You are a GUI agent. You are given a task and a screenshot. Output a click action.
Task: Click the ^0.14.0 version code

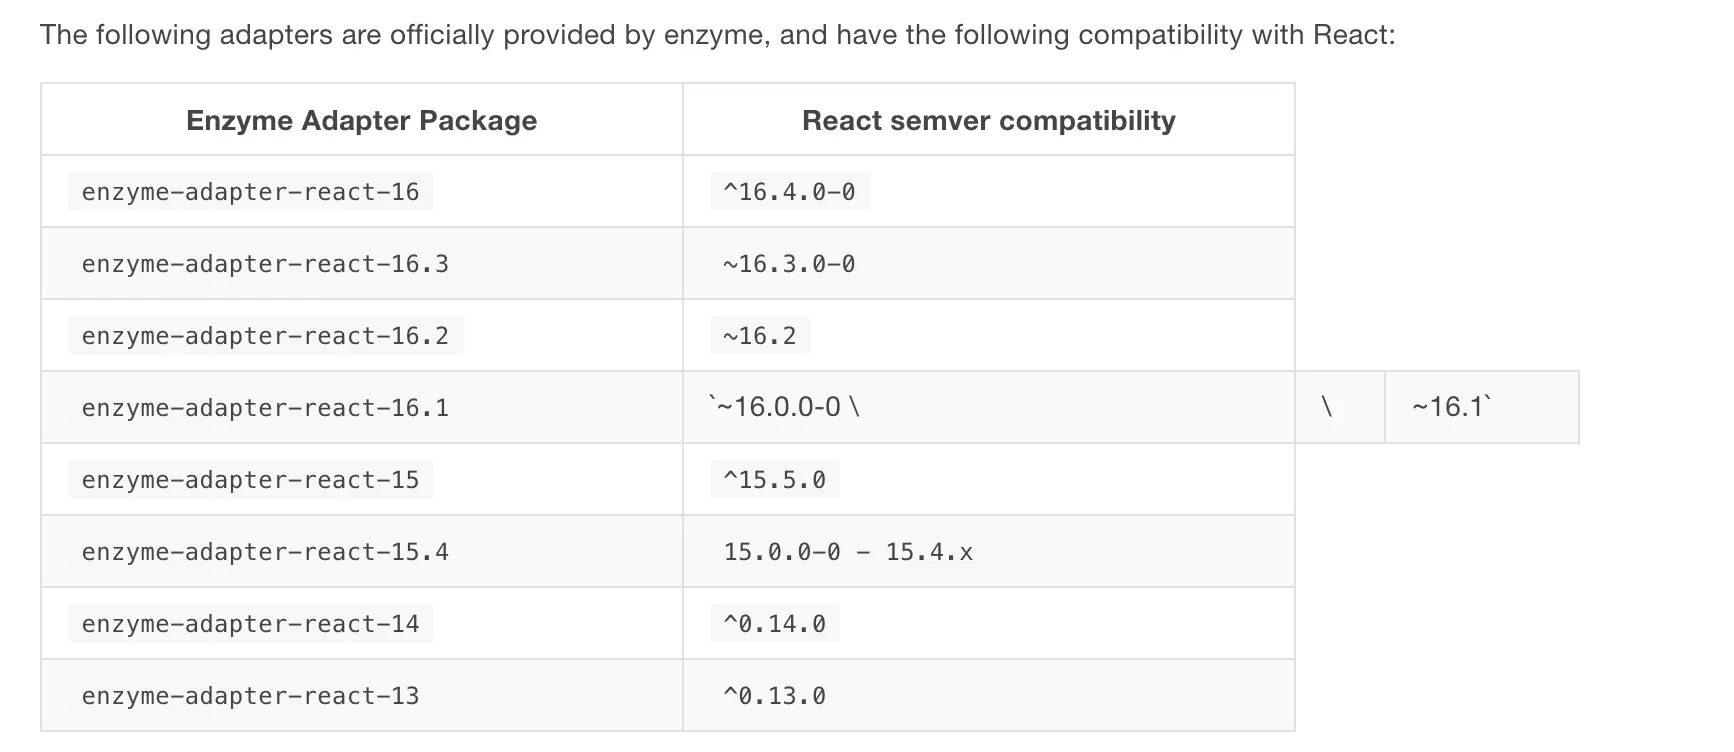click(774, 624)
